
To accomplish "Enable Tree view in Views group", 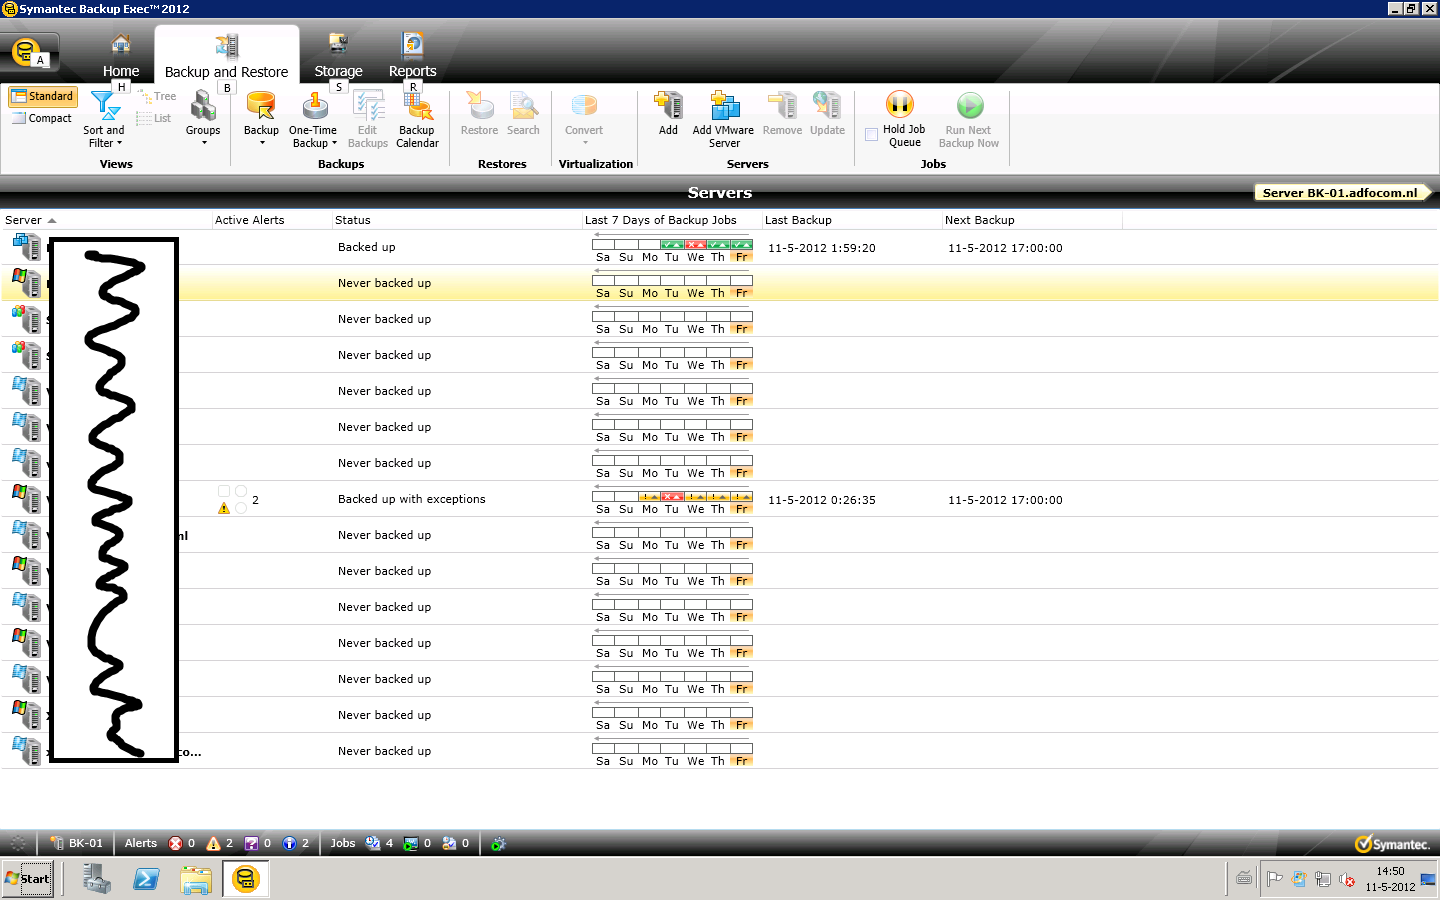I will coord(156,96).
